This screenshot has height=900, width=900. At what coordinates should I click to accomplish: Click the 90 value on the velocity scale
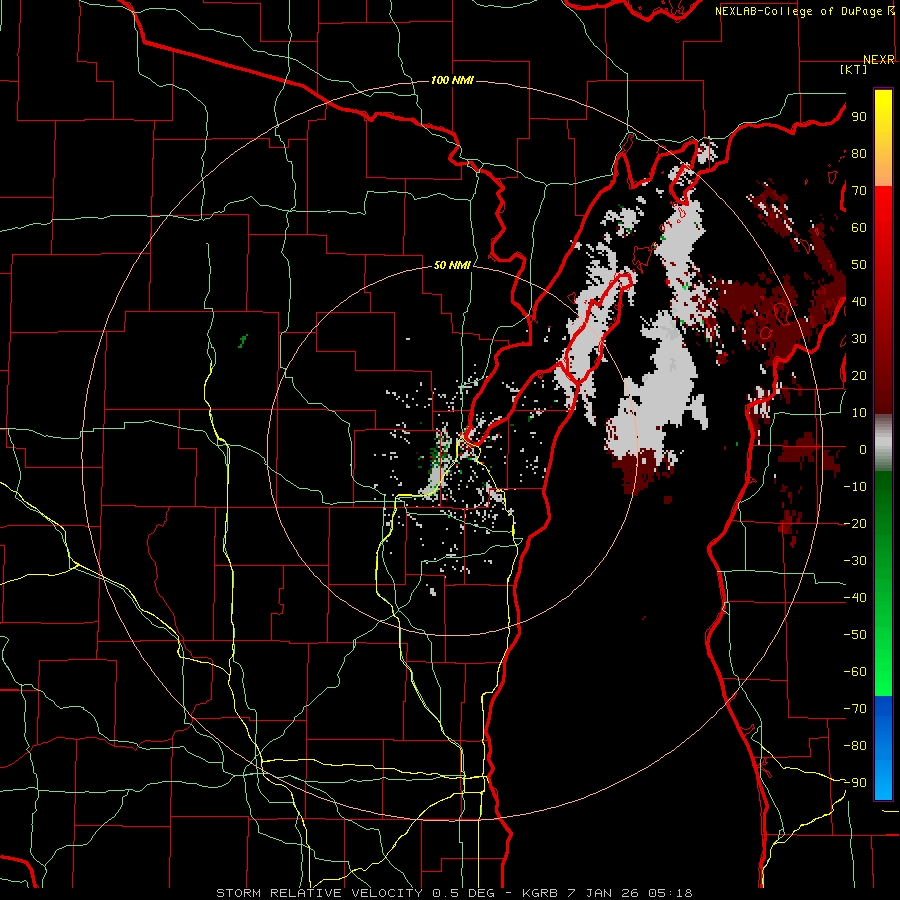coord(859,117)
